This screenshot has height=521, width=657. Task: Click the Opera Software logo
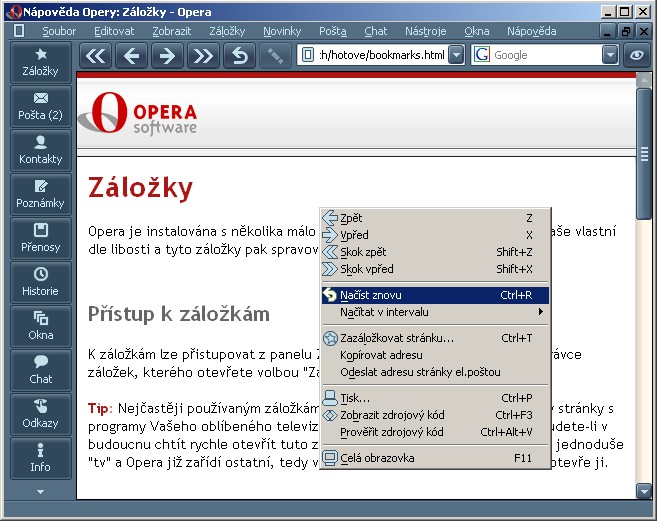tap(138, 113)
